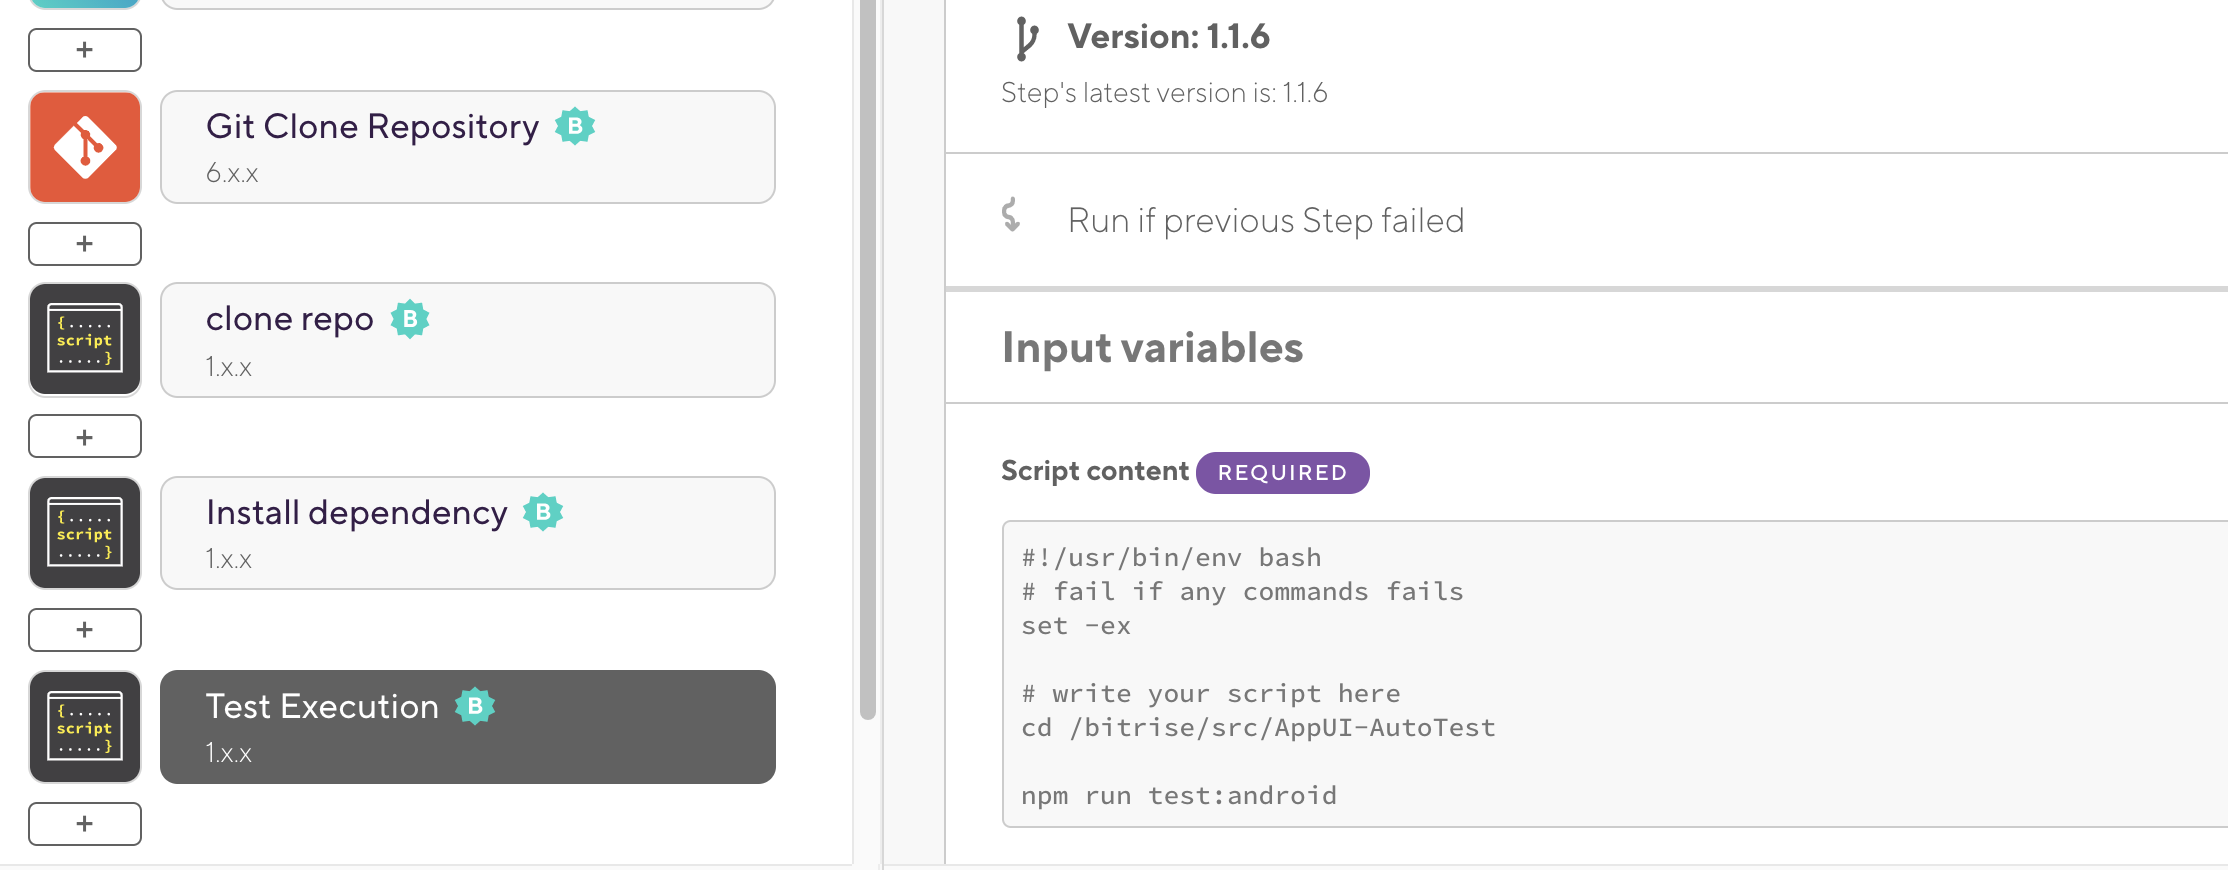Click the verified badge beside clone repo
Screen dimensions: 2228x870
[x=410, y=319]
